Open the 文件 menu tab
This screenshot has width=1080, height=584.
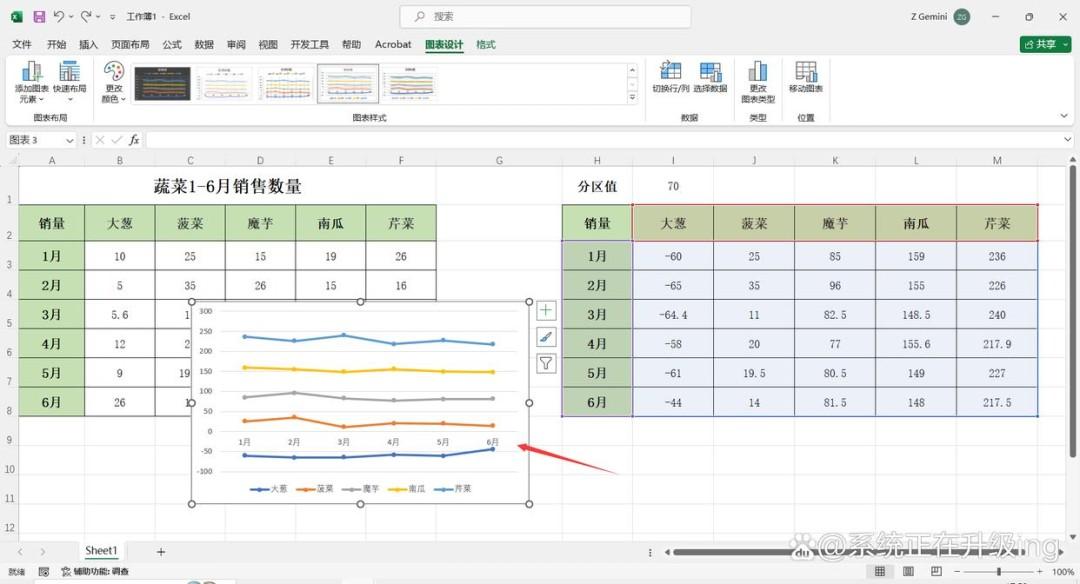pyautogui.click(x=22, y=44)
